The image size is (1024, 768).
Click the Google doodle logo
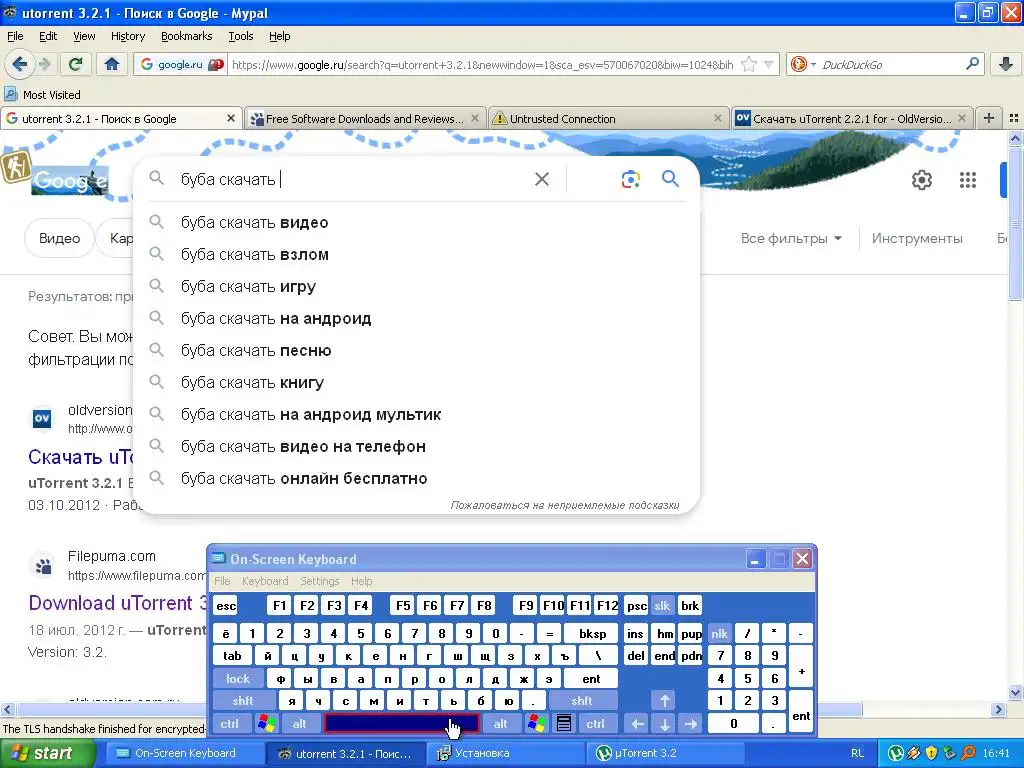(70, 180)
